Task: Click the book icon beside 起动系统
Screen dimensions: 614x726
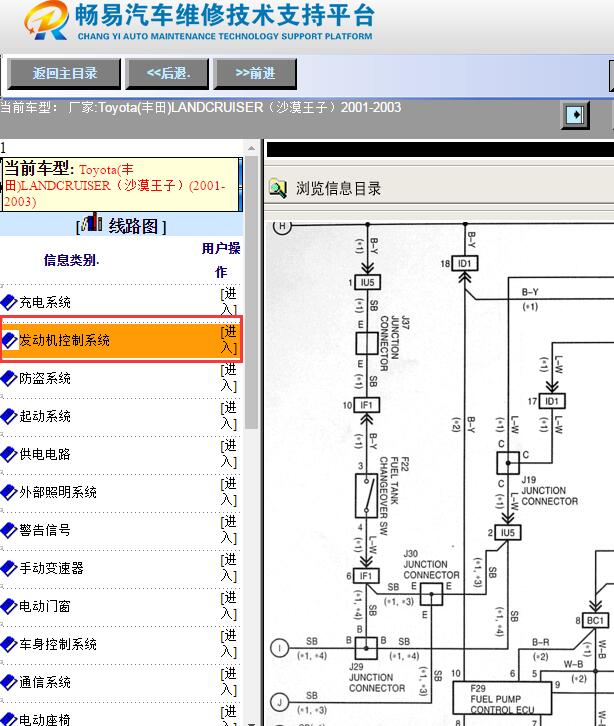Action: [9, 416]
